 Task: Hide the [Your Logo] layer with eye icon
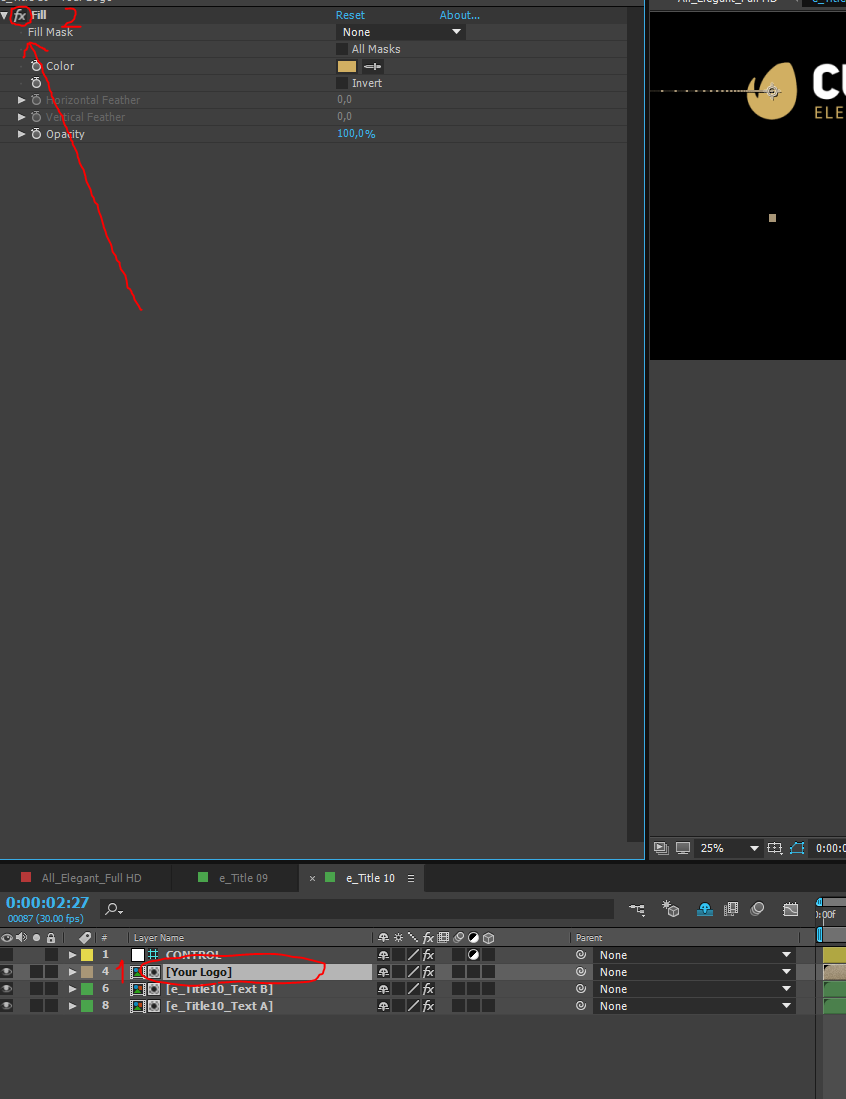point(7,972)
